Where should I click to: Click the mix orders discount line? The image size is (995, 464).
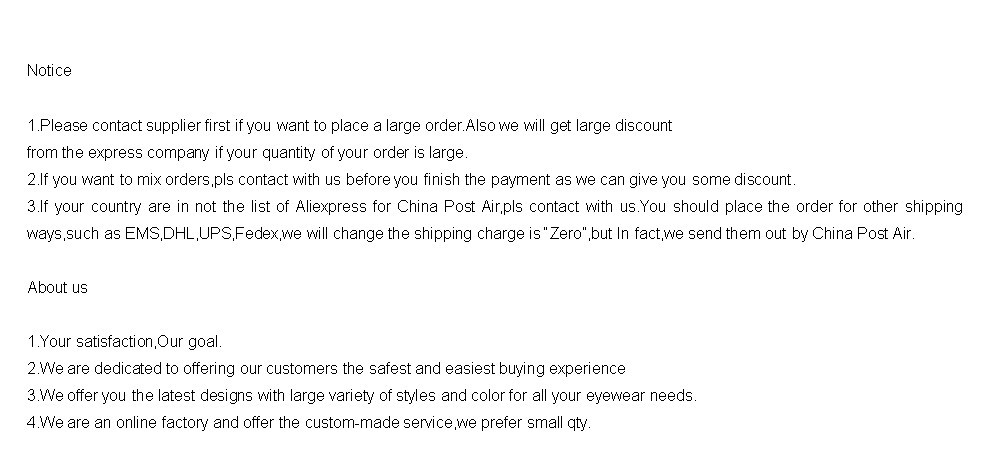tap(411, 180)
